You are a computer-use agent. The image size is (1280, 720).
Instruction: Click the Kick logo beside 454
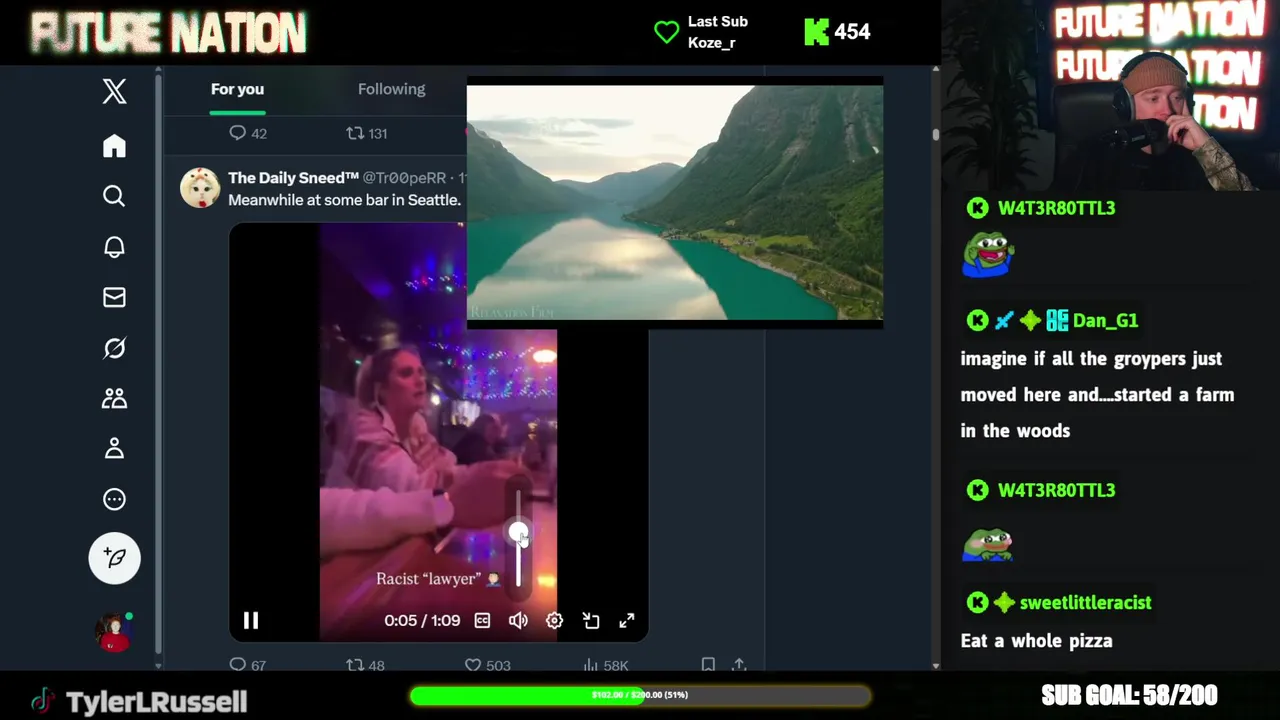(x=816, y=32)
